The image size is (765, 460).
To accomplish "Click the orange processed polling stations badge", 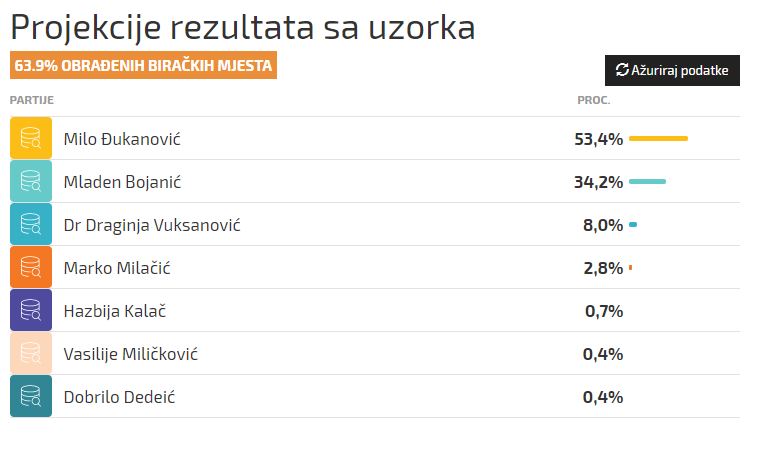I will click(143, 65).
